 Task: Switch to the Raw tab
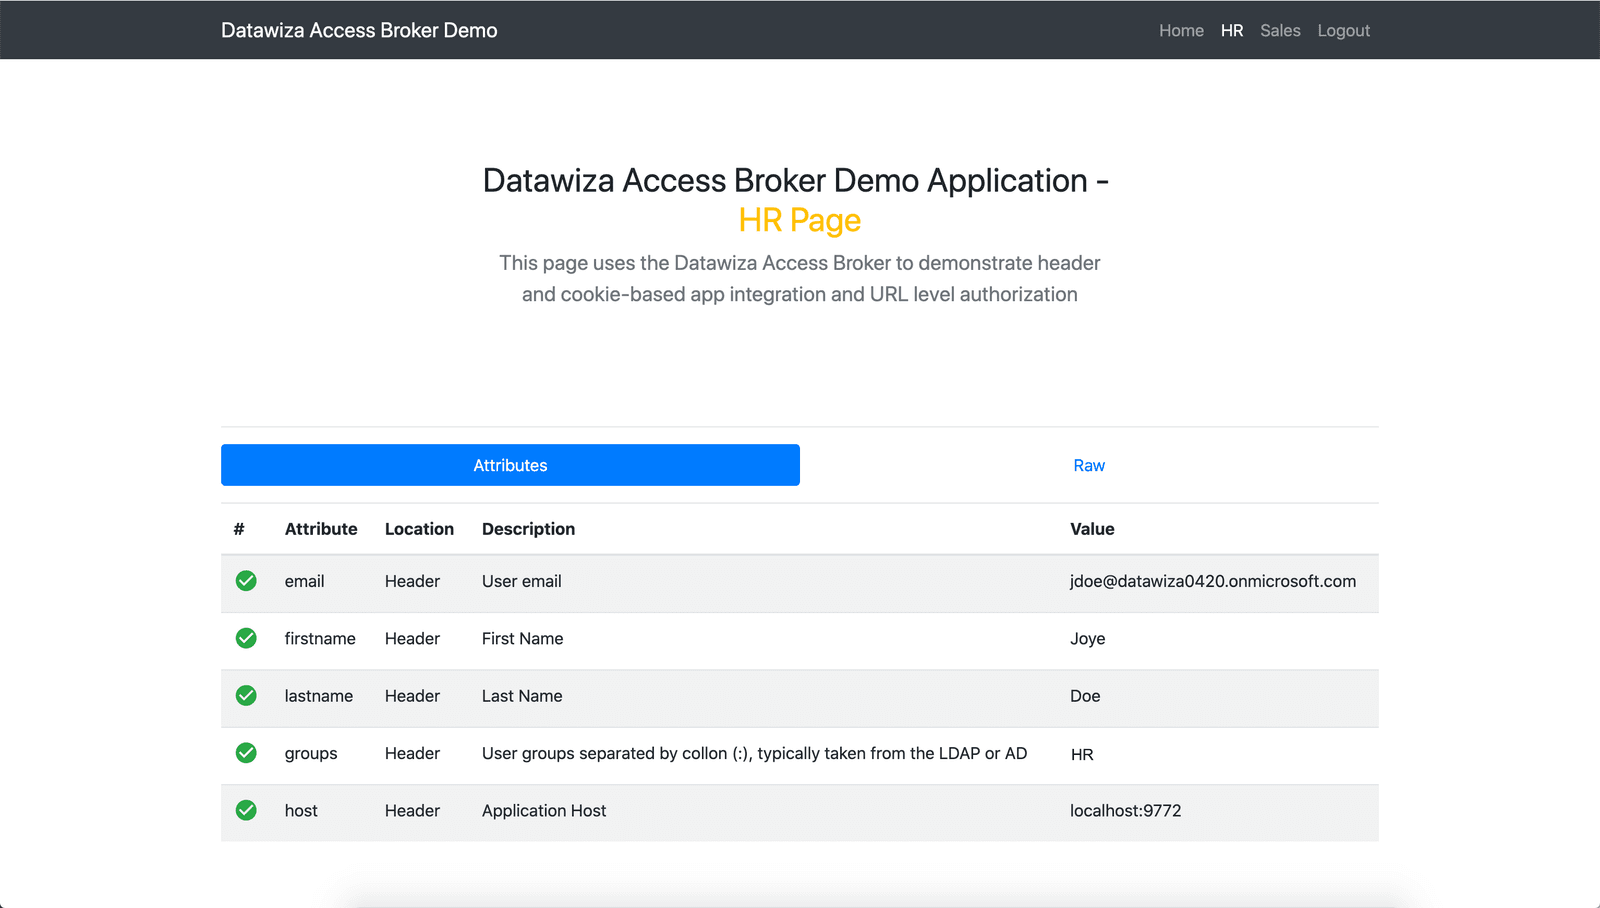(x=1089, y=465)
